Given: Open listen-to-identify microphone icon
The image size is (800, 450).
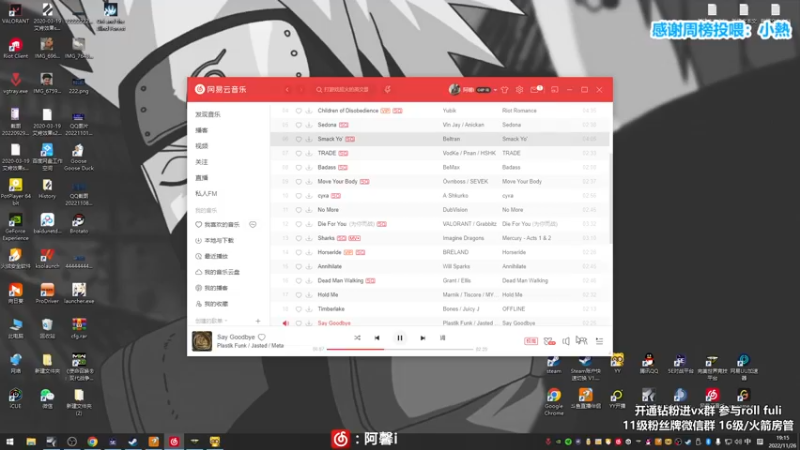Looking at the screenshot, I should [x=388, y=89].
